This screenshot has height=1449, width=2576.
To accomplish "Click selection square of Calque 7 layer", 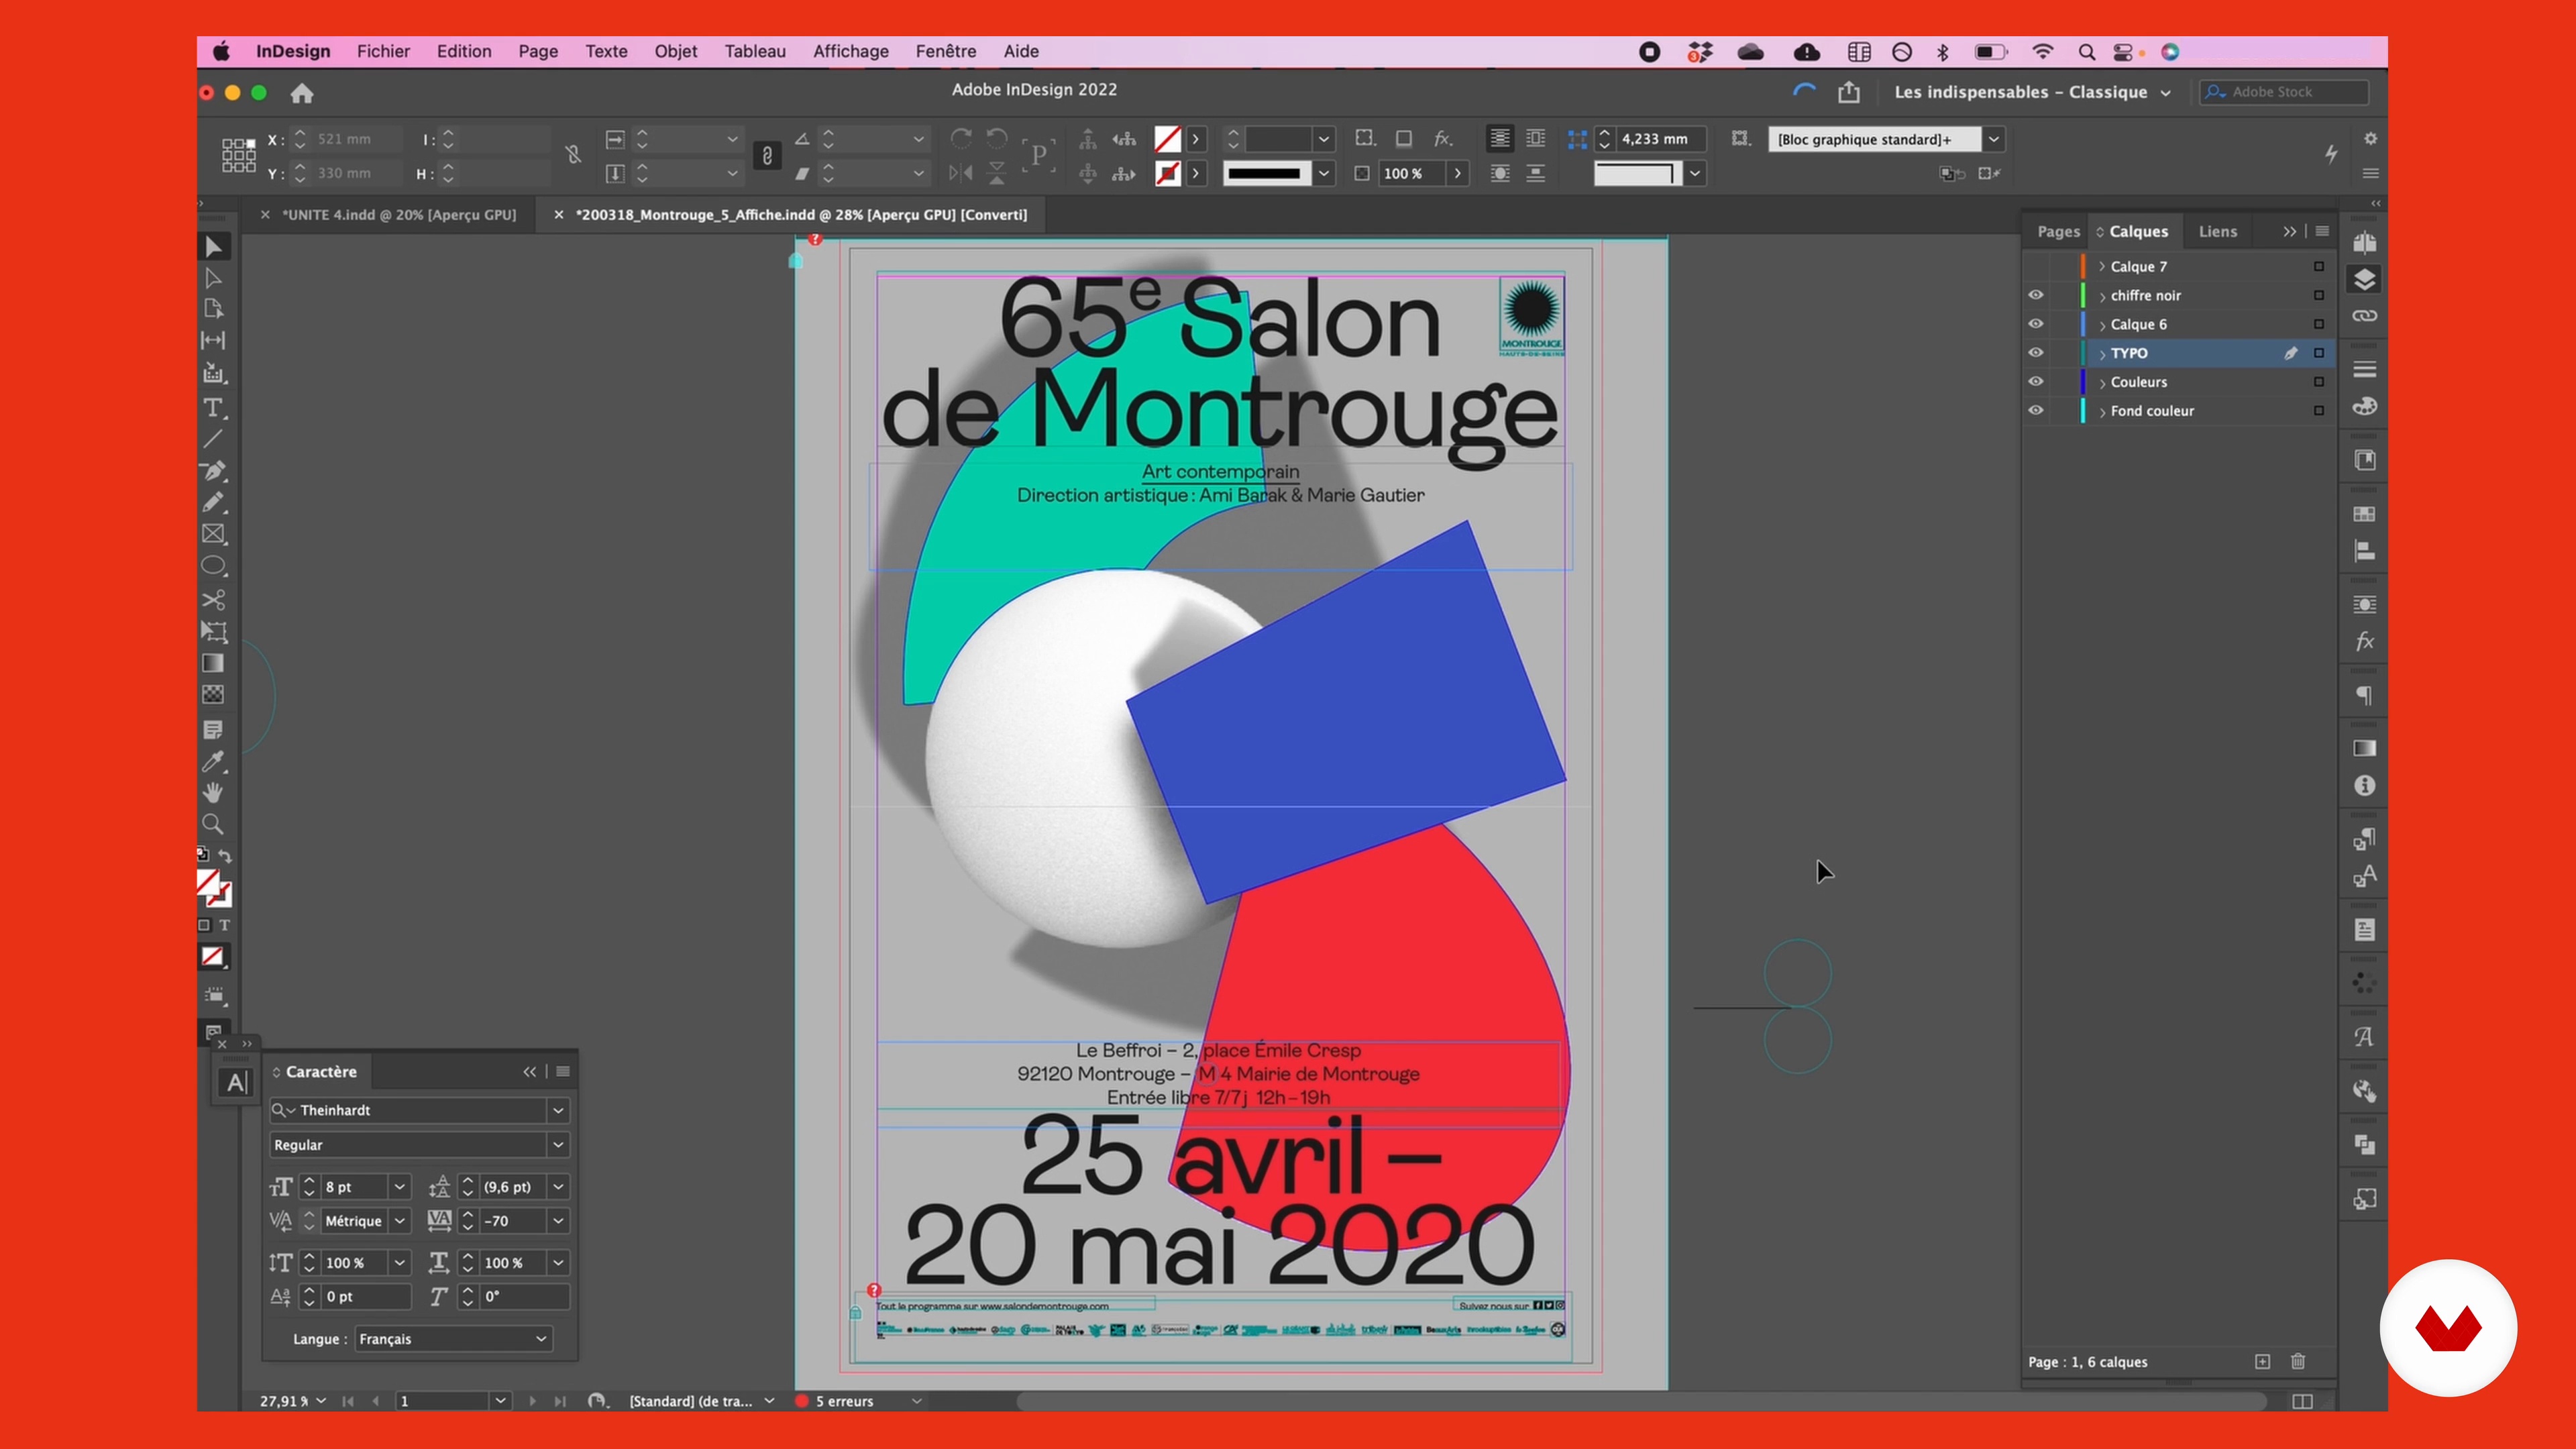I will pos(2319,266).
